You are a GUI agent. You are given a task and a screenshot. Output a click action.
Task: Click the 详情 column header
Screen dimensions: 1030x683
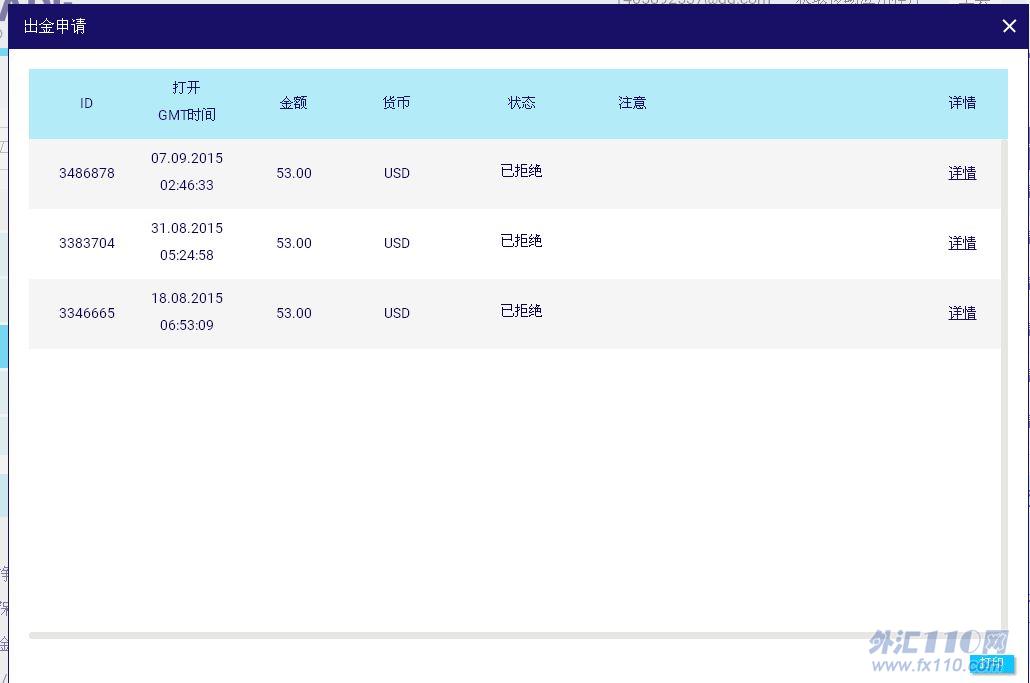(x=962, y=103)
